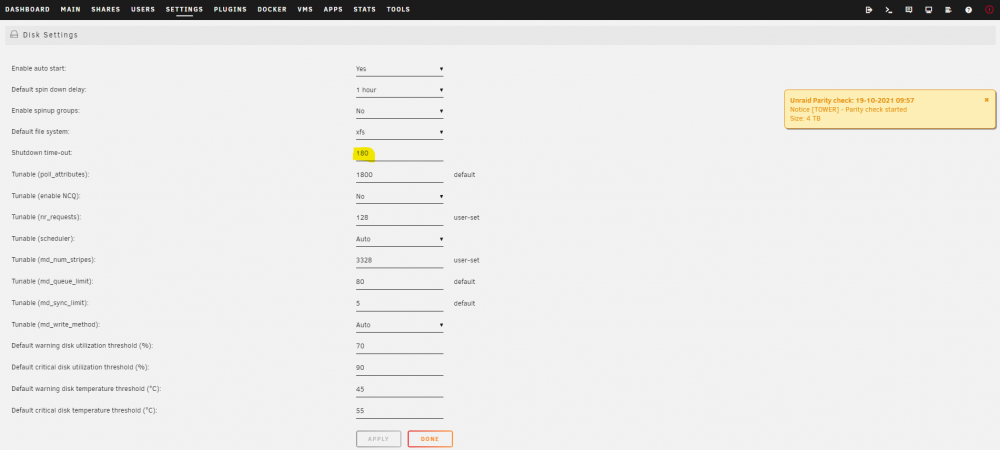
Task: Click the Tunable (md_queue_limit) field
Action: (x=399, y=282)
